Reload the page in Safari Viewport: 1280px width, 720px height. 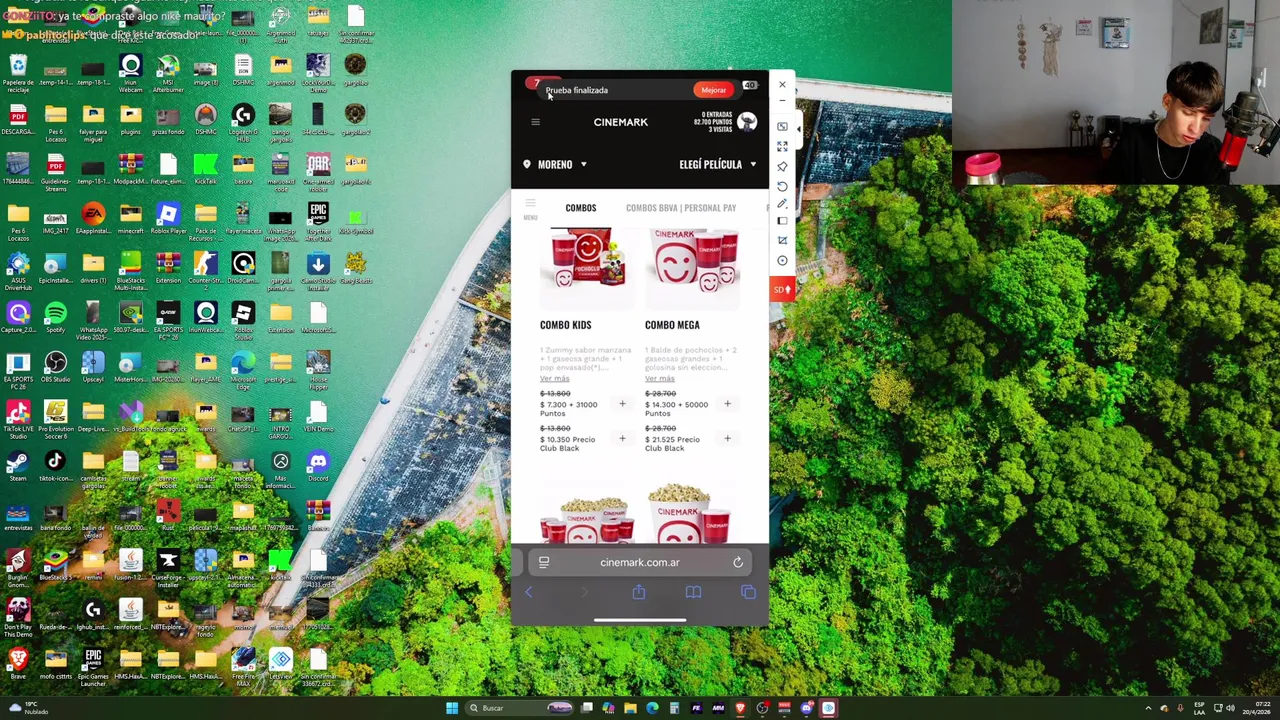(738, 562)
